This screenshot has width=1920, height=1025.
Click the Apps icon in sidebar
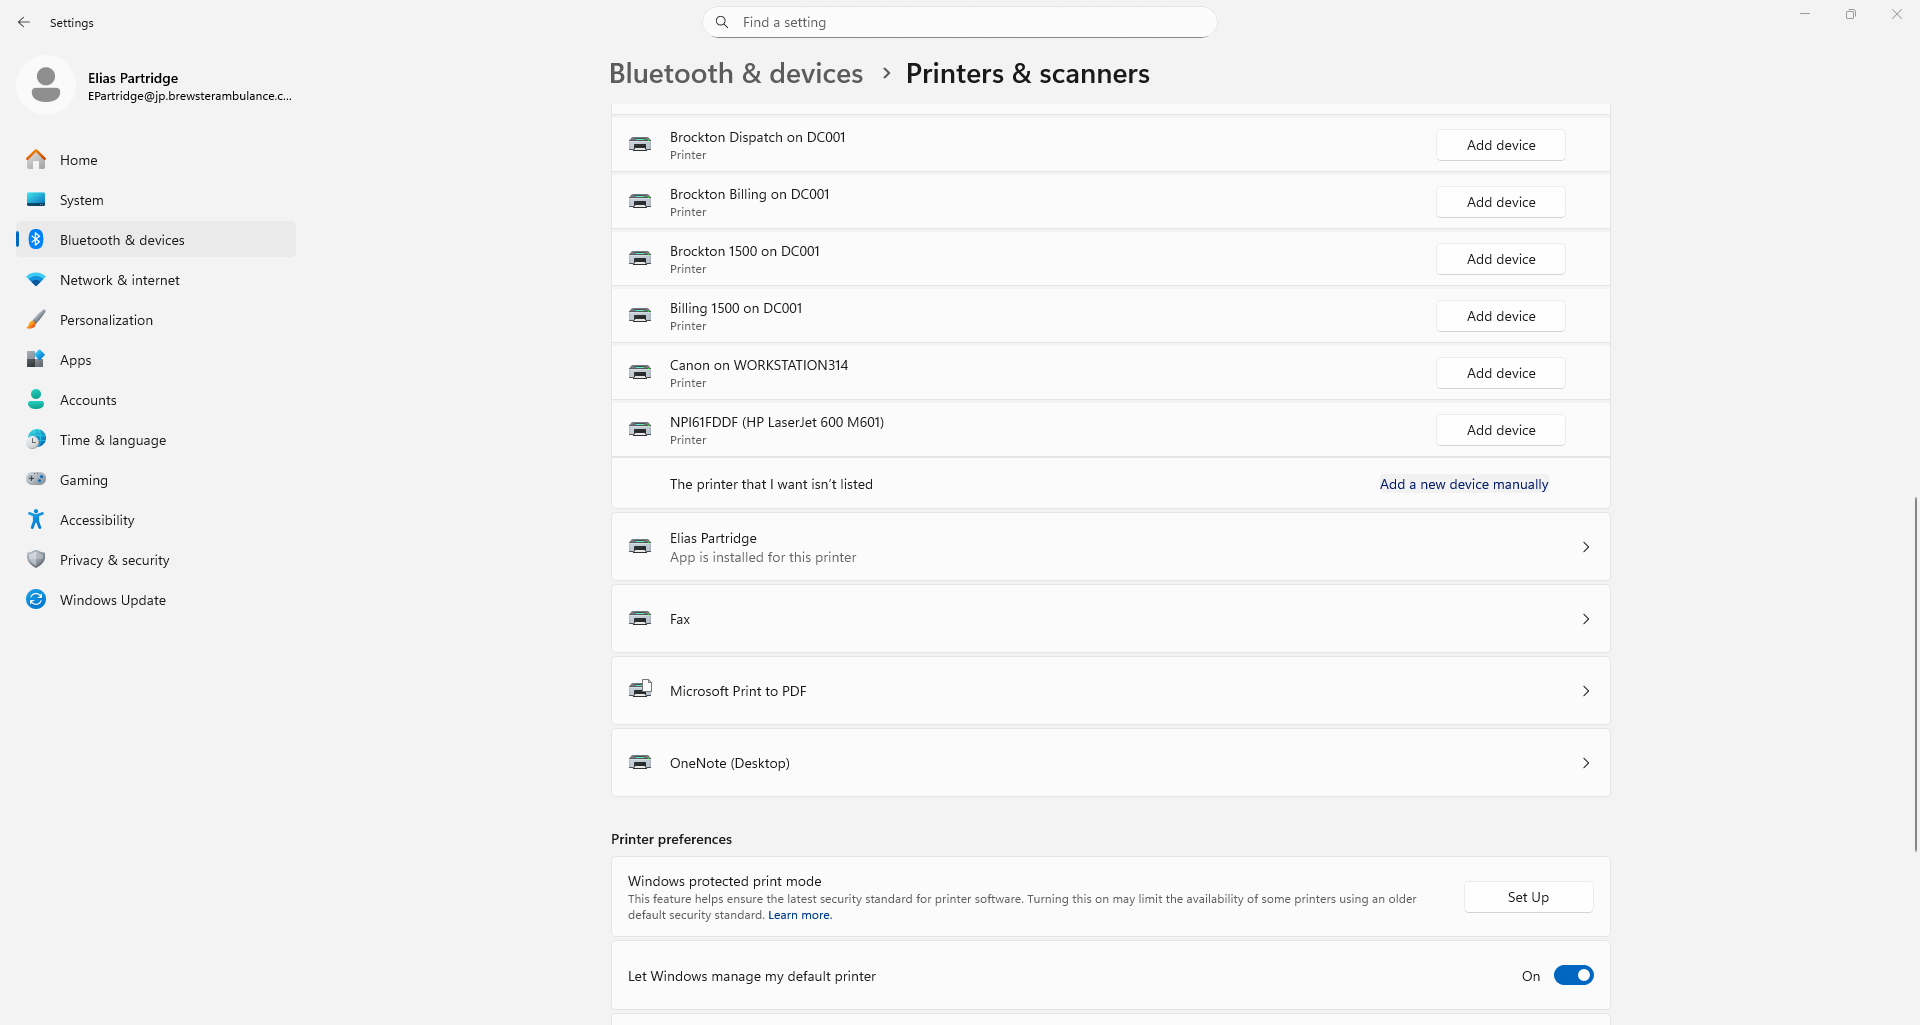[x=36, y=359]
